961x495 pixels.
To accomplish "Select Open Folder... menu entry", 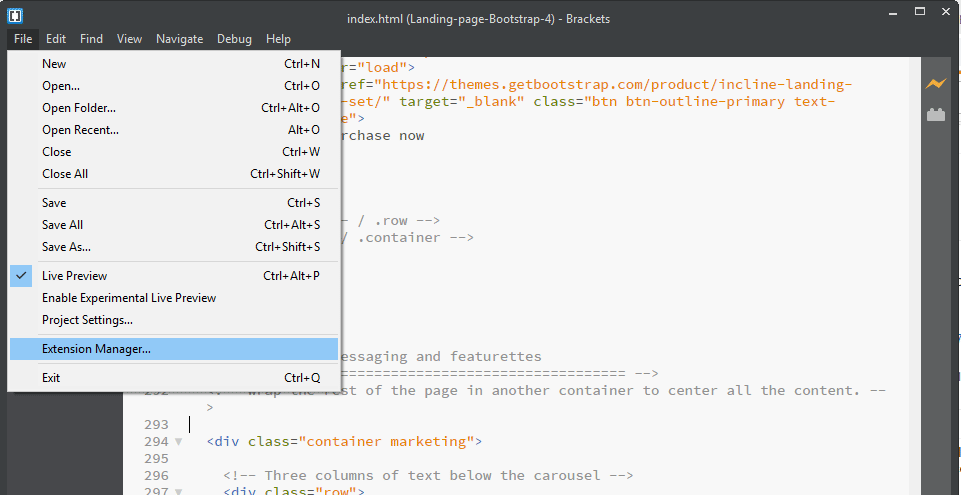I will 175,108.
